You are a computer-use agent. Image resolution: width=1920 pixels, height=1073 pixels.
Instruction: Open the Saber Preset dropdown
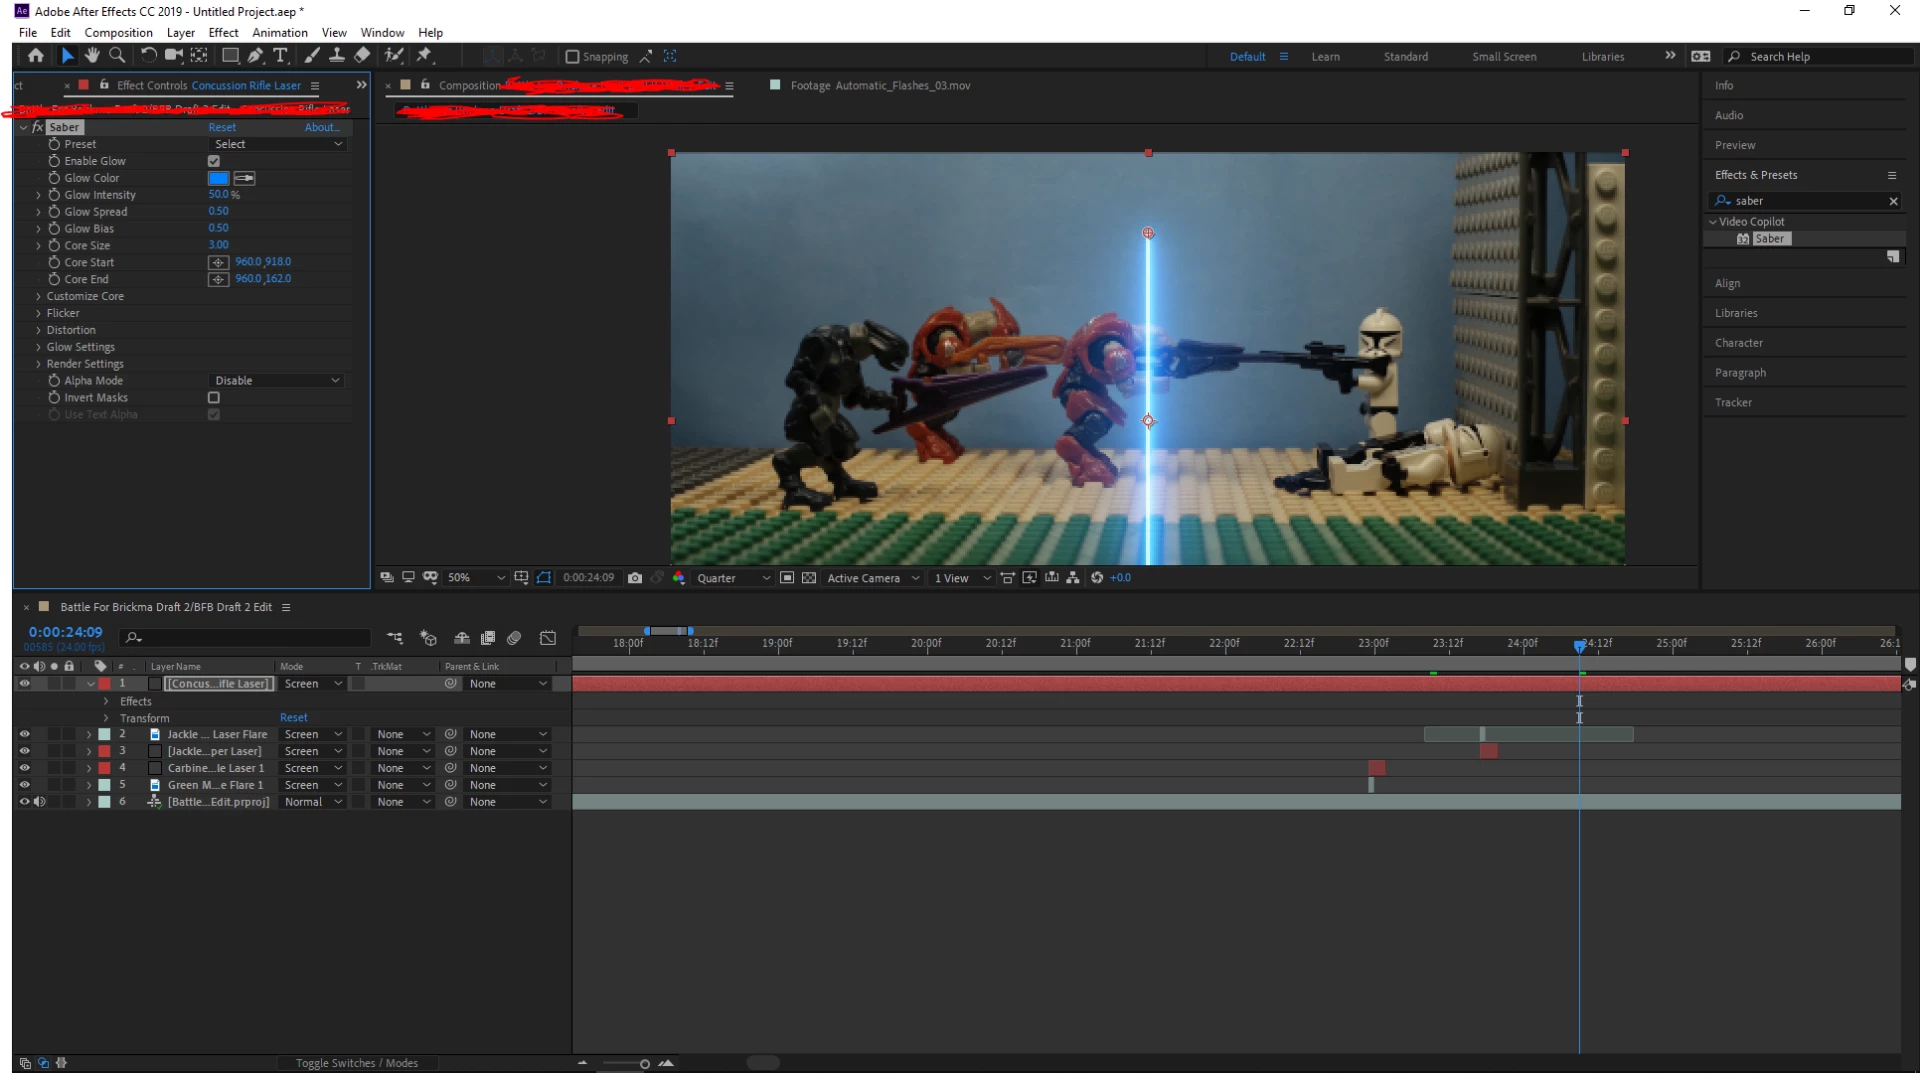277,144
